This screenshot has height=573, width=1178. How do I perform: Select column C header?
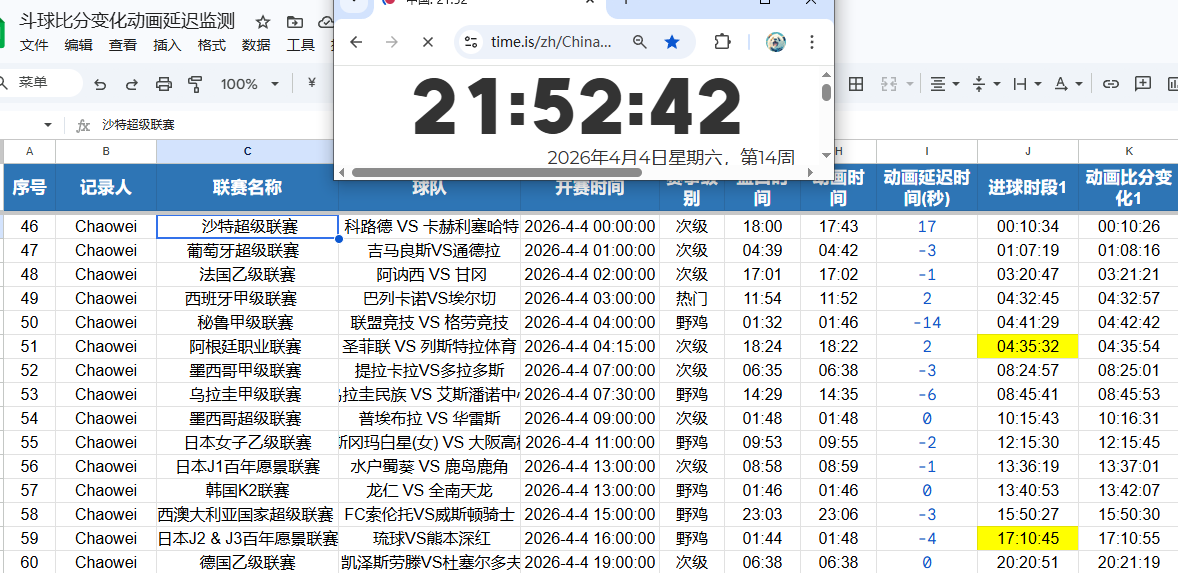247,151
